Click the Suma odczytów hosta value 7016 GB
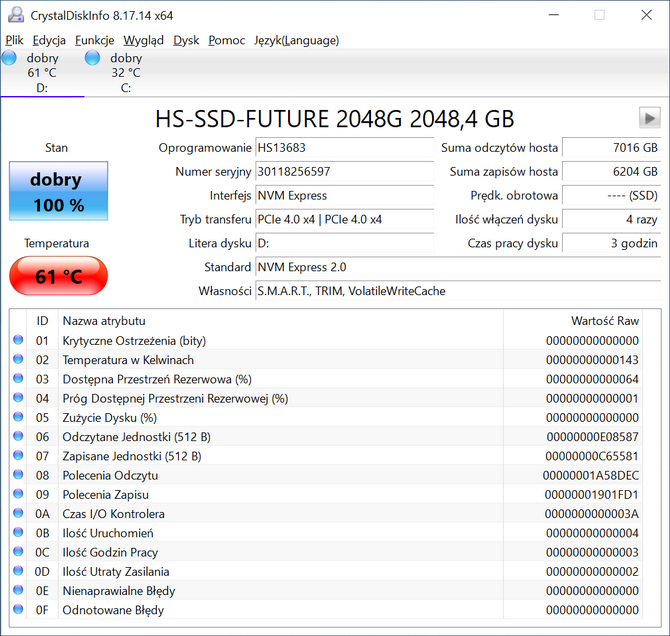Screen dimensions: 670x636 coord(611,148)
